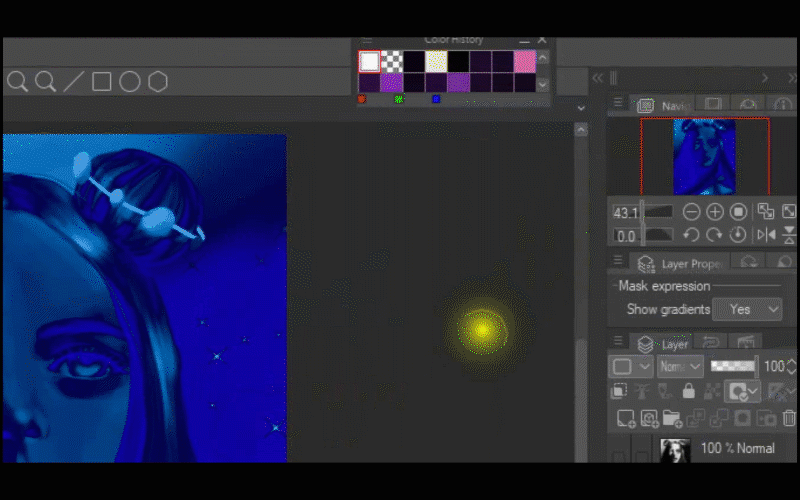Toggle clip to layer below icon
800x500 pixels.
point(620,392)
